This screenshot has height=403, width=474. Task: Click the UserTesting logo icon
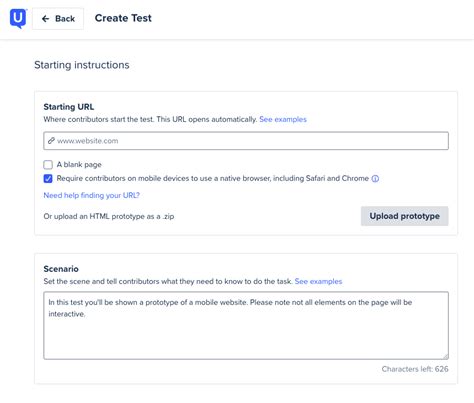click(18, 18)
